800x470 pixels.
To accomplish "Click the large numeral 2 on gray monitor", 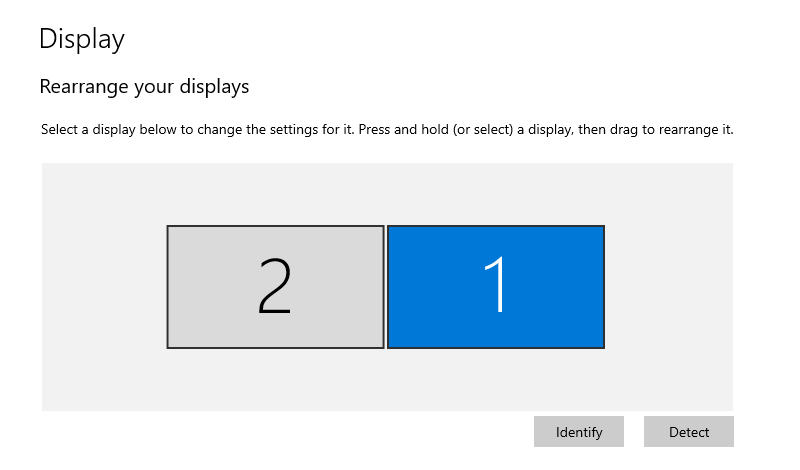I will pos(275,285).
